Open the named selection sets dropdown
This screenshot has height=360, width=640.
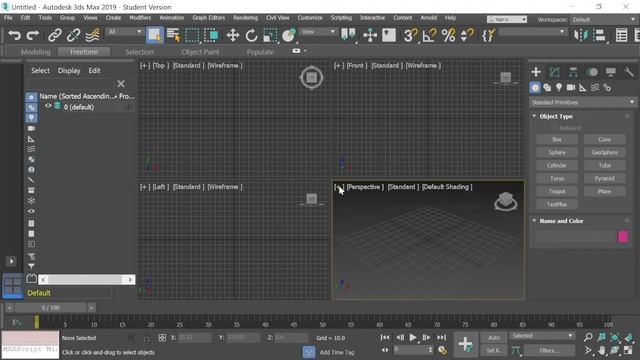point(533,32)
